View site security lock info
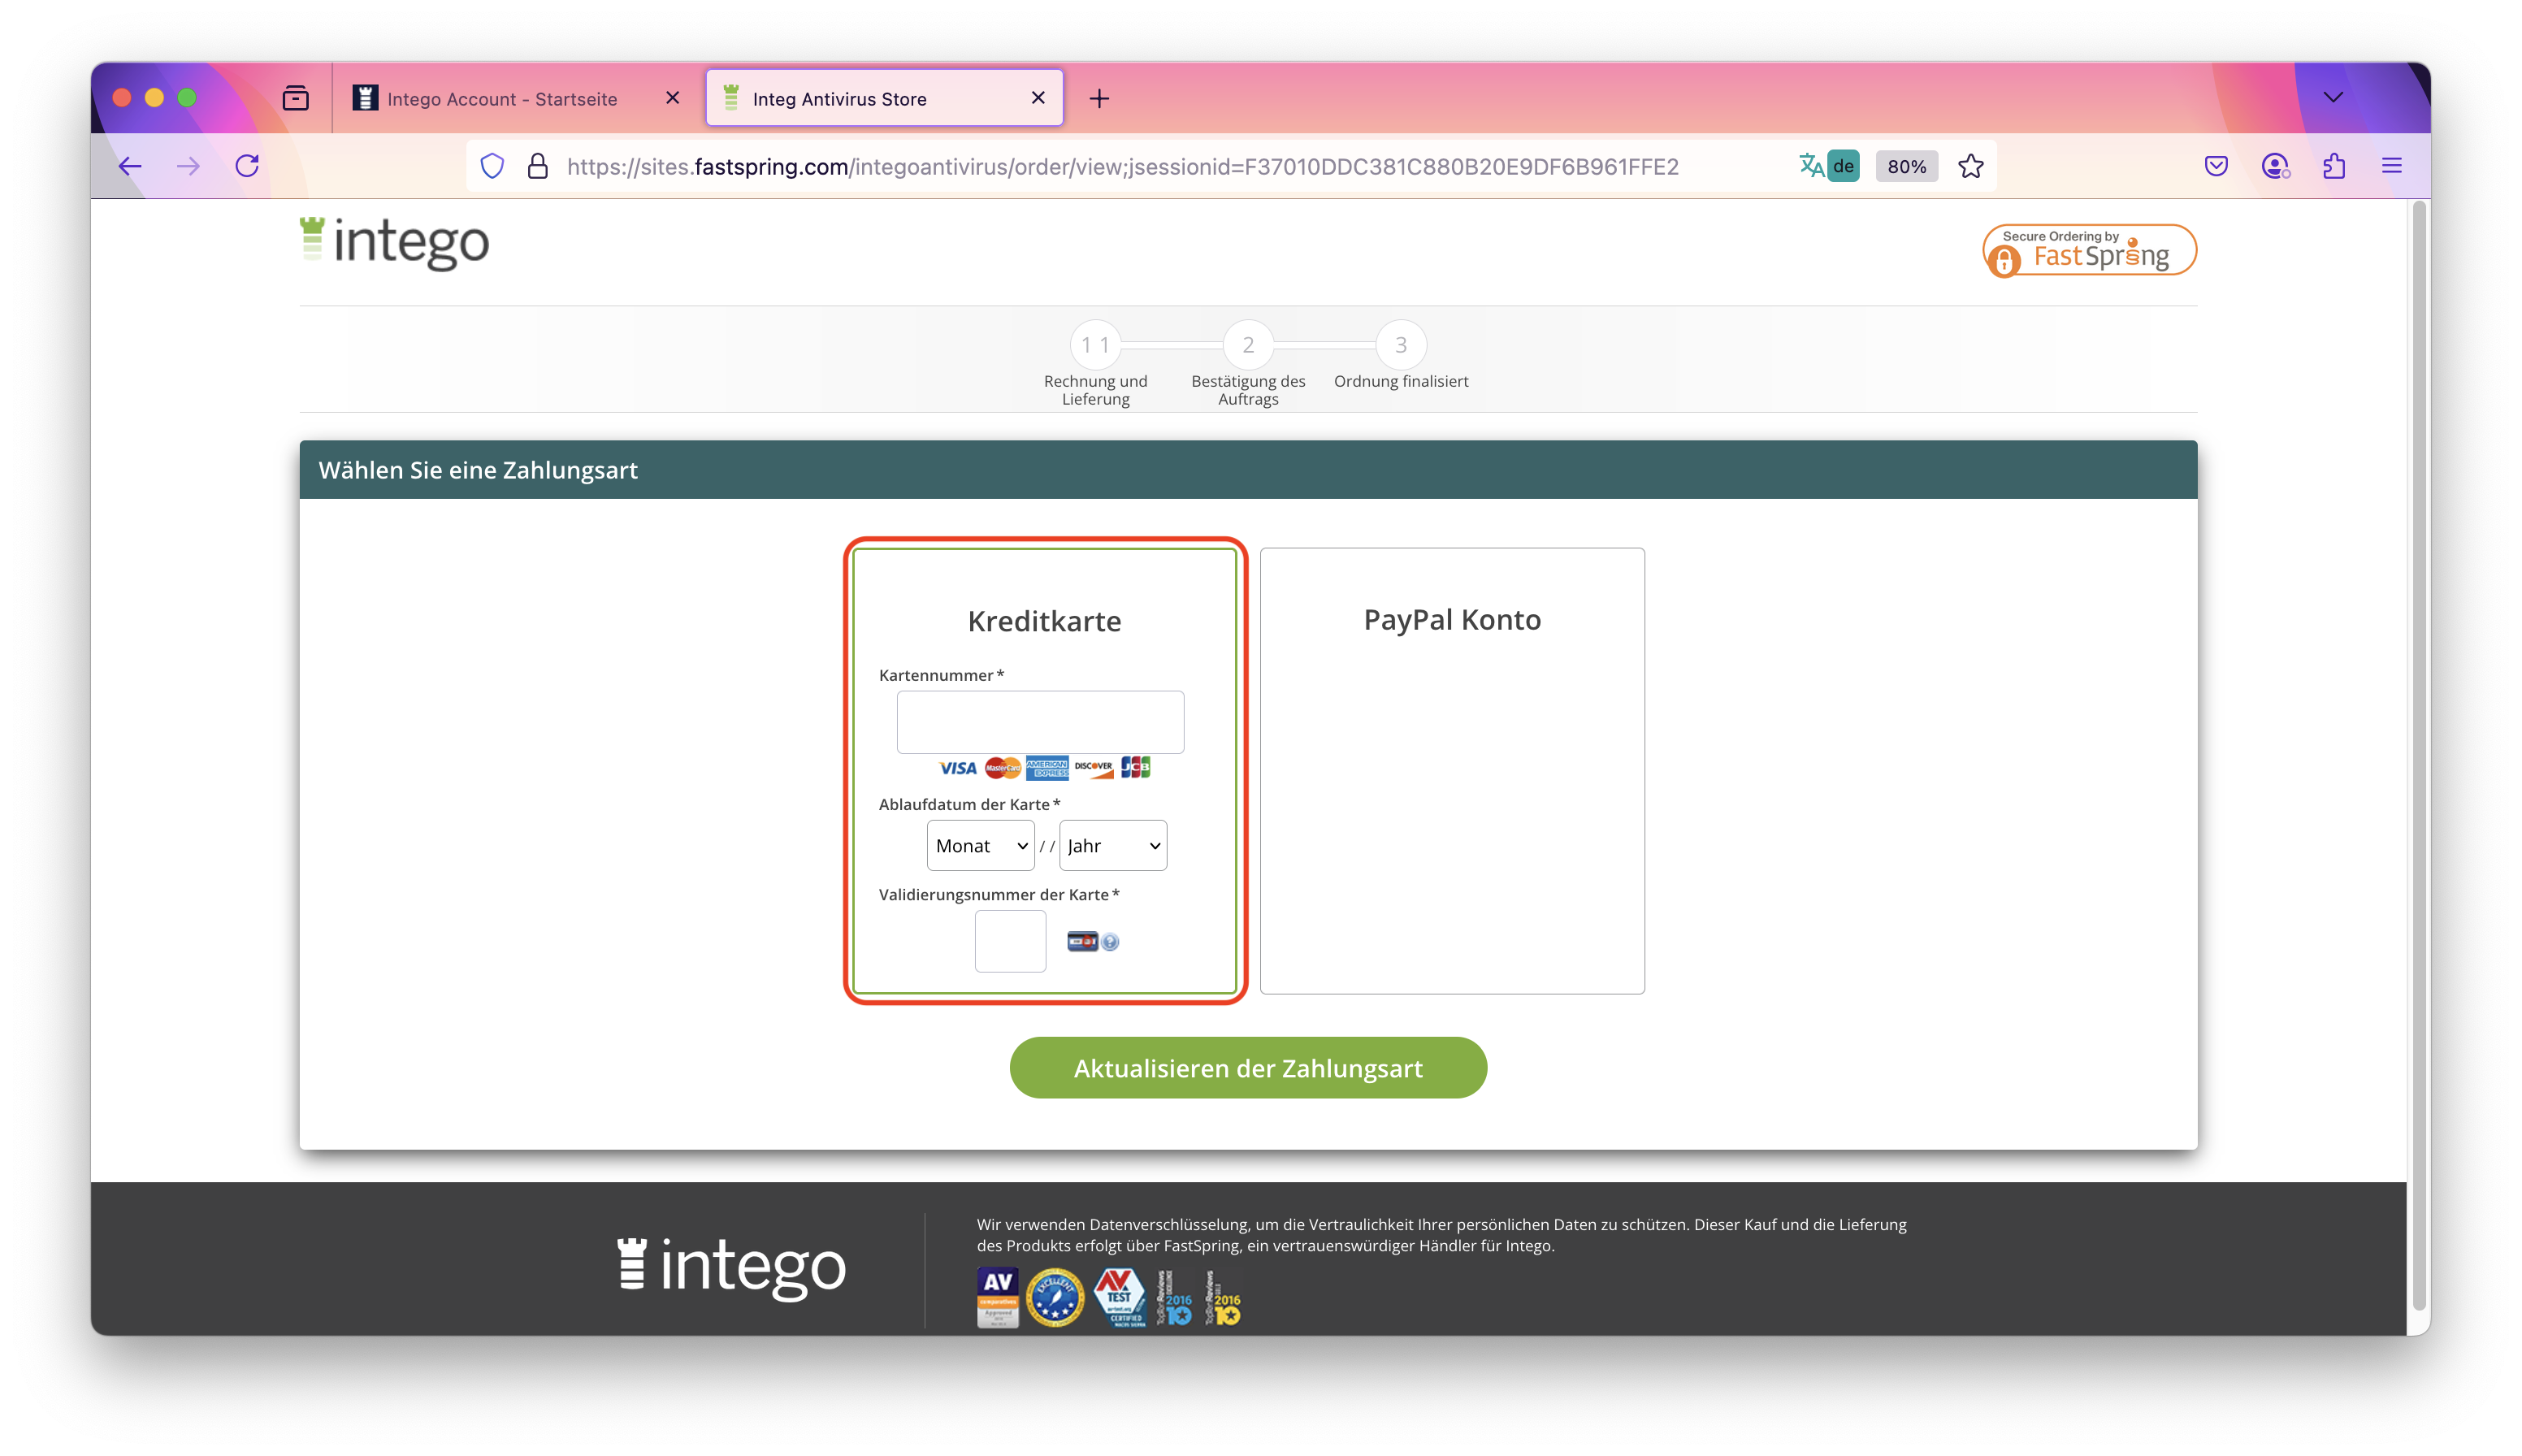2522x1456 pixels. 538,166
